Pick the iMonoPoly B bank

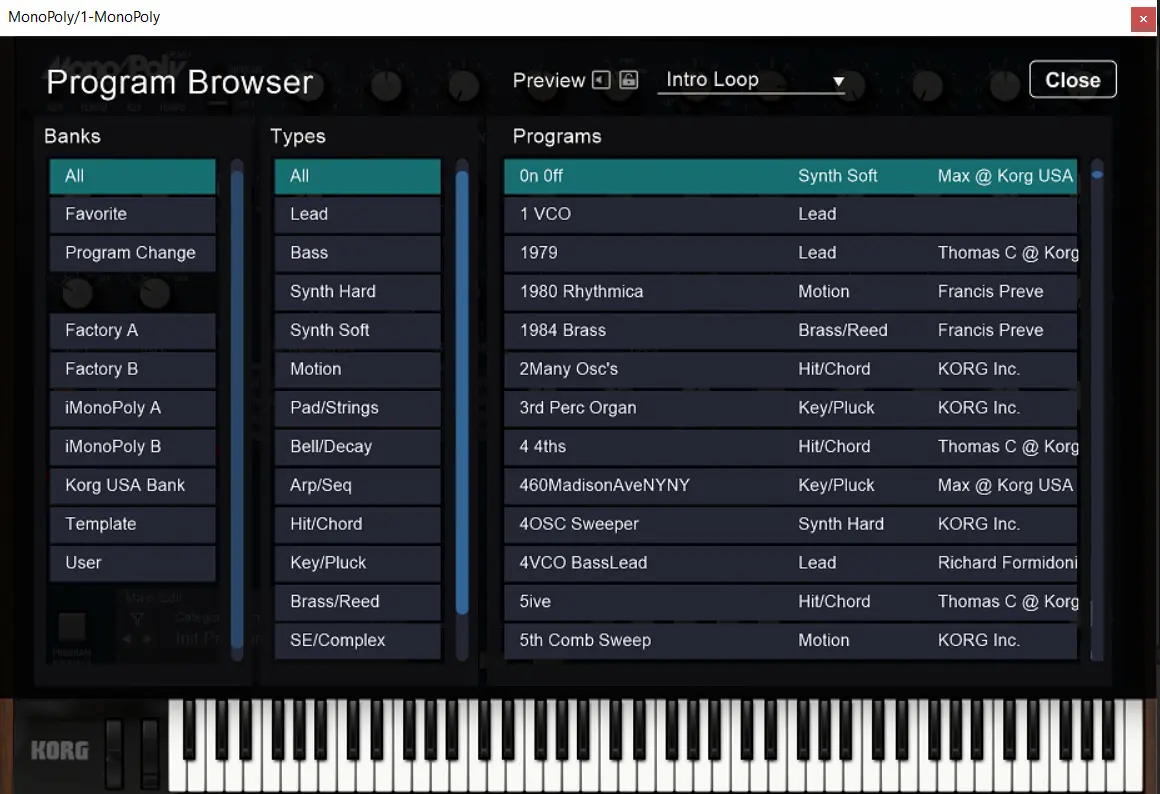pos(132,447)
